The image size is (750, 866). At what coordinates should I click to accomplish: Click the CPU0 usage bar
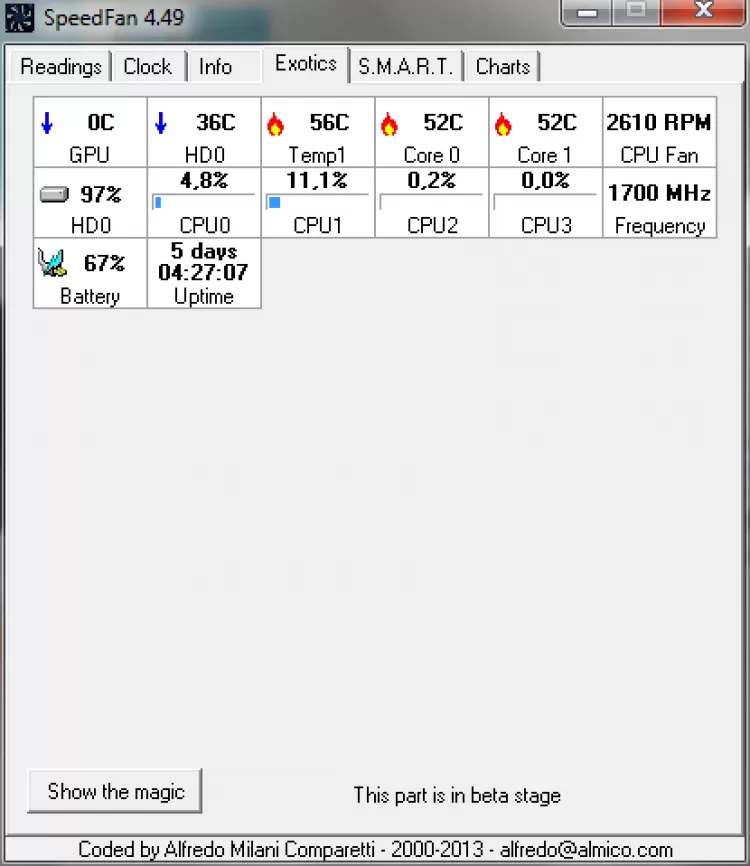pyautogui.click(x=204, y=202)
